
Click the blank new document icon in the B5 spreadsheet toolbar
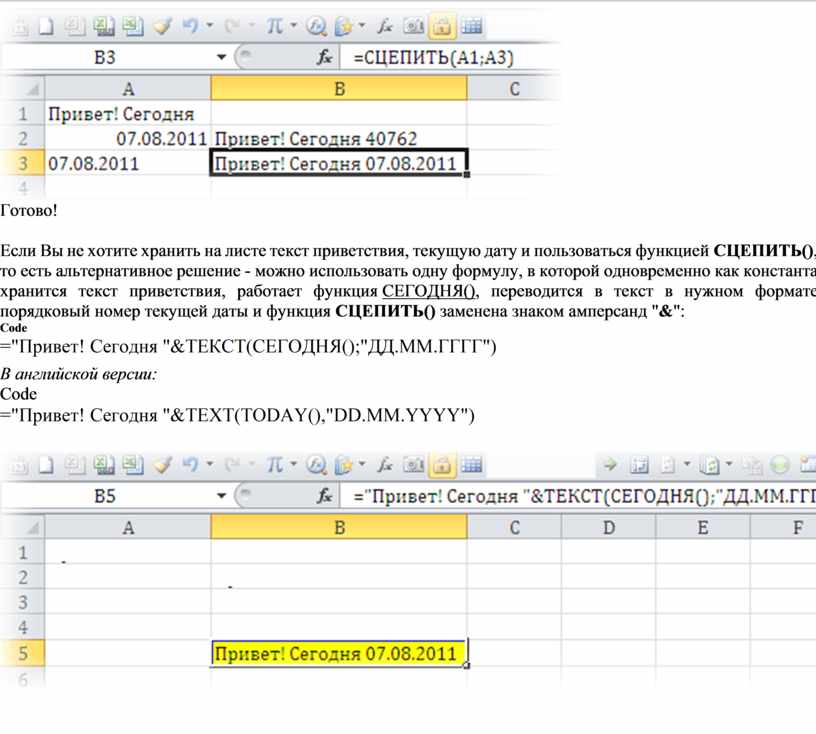pos(47,465)
